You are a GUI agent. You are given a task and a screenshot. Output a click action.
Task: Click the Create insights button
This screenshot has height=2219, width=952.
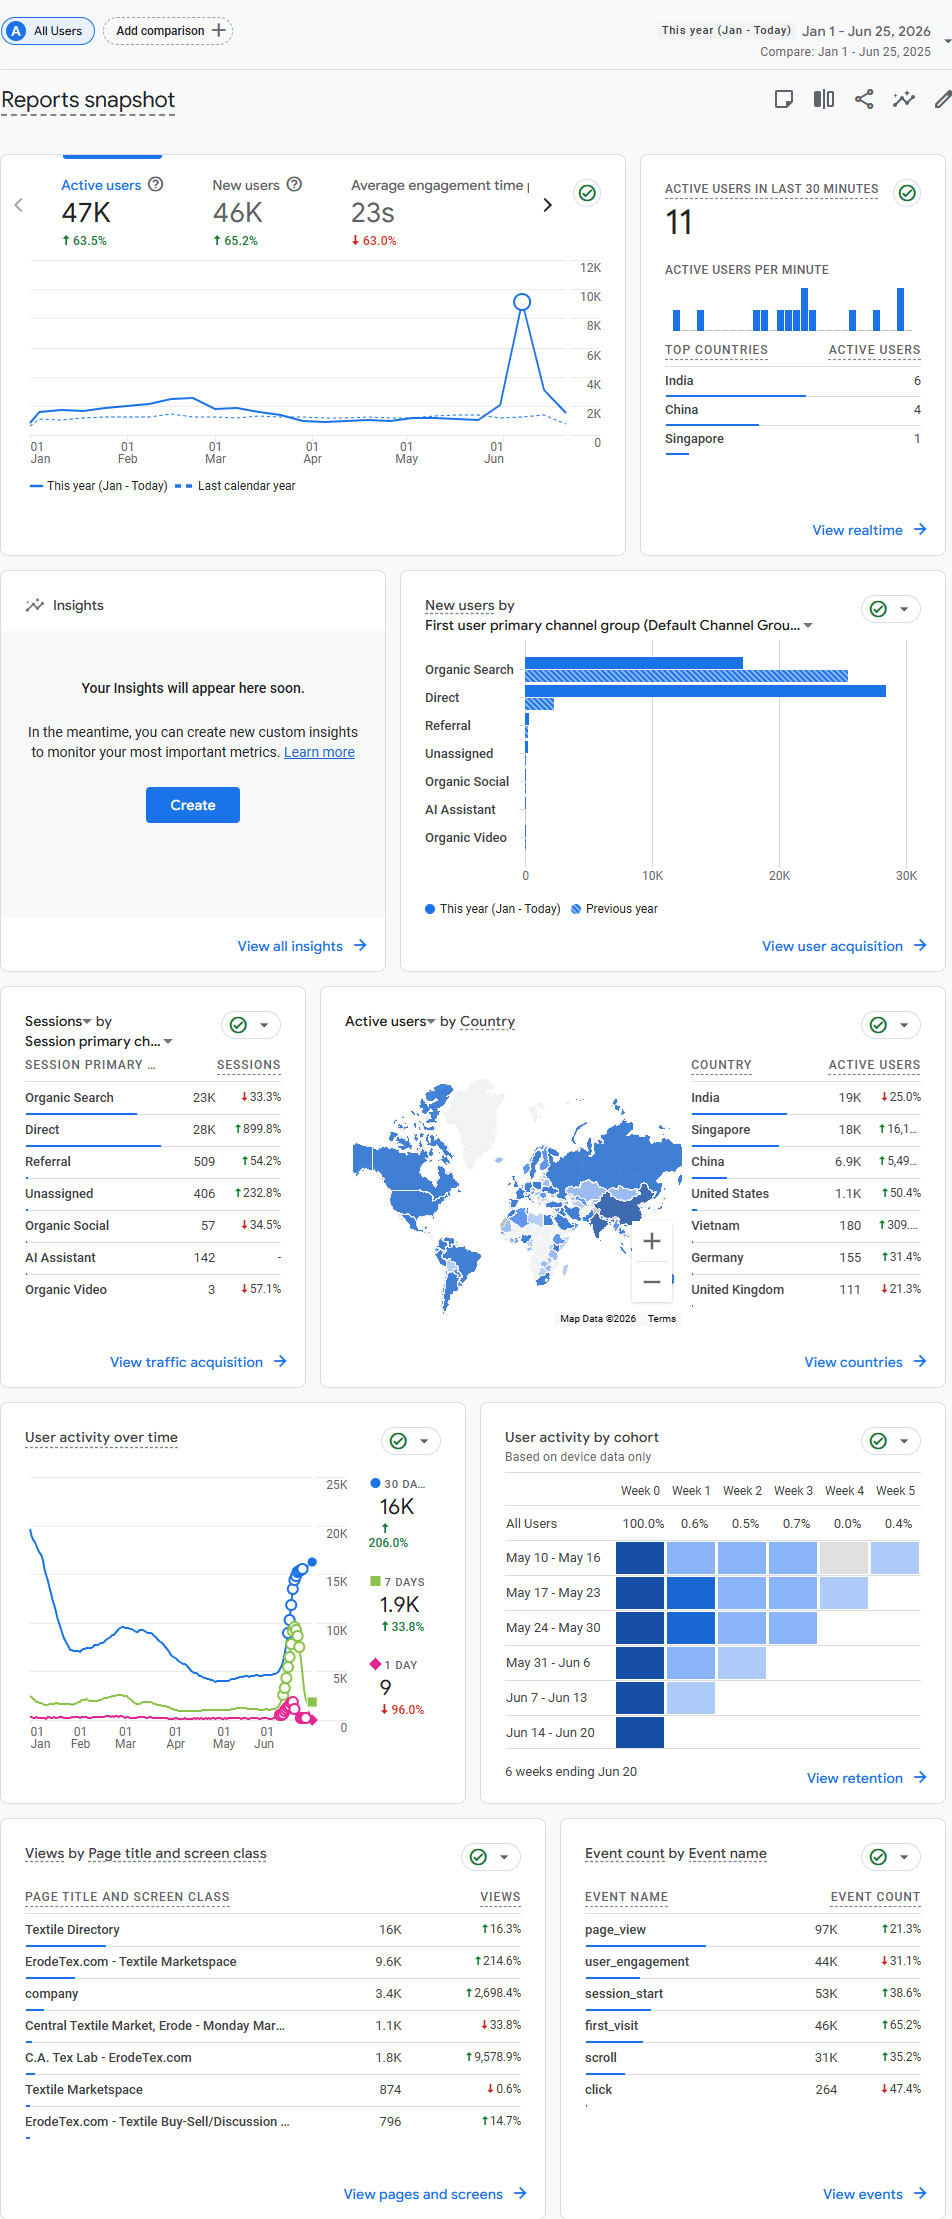point(193,805)
